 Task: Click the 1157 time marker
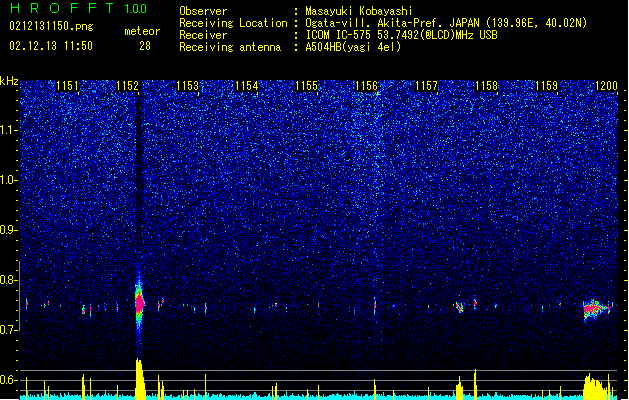[x=426, y=86]
